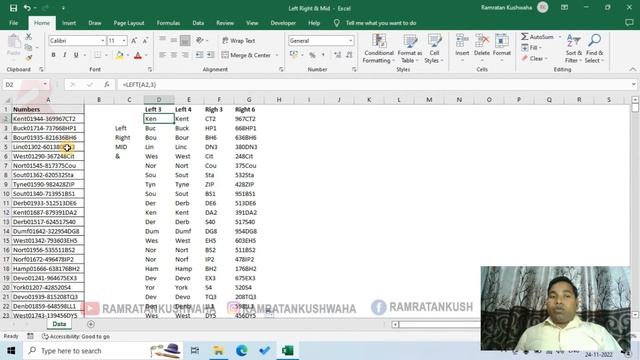Open Conditional Formatting menu

pos(379,49)
